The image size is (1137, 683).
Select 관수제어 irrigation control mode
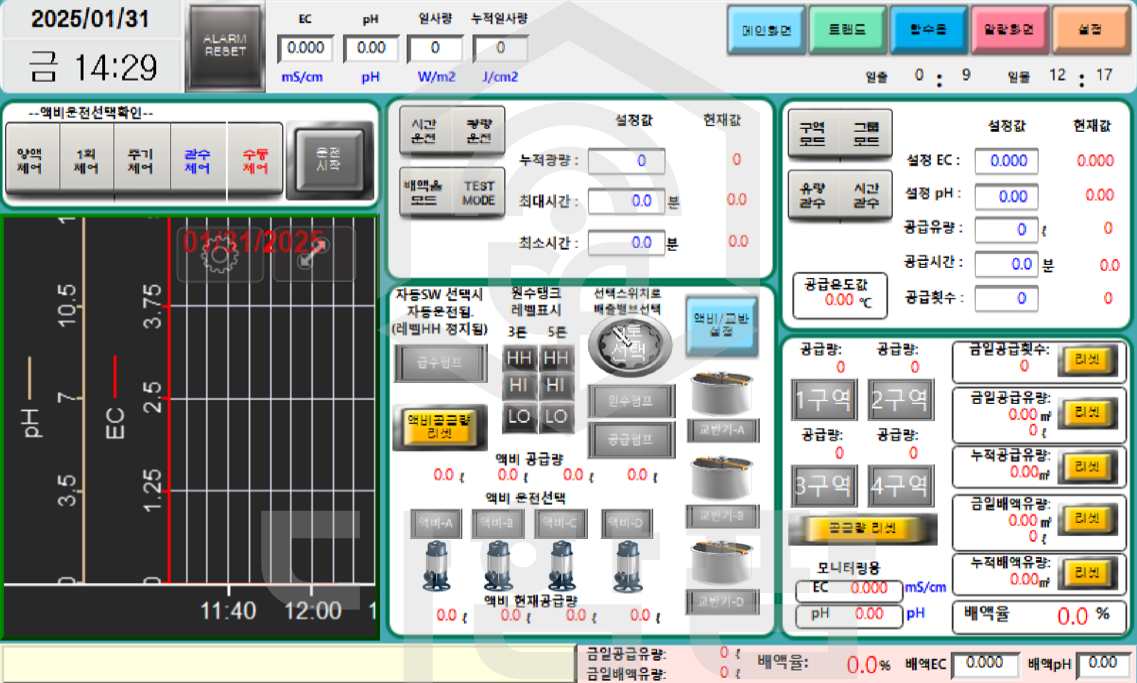coord(198,162)
